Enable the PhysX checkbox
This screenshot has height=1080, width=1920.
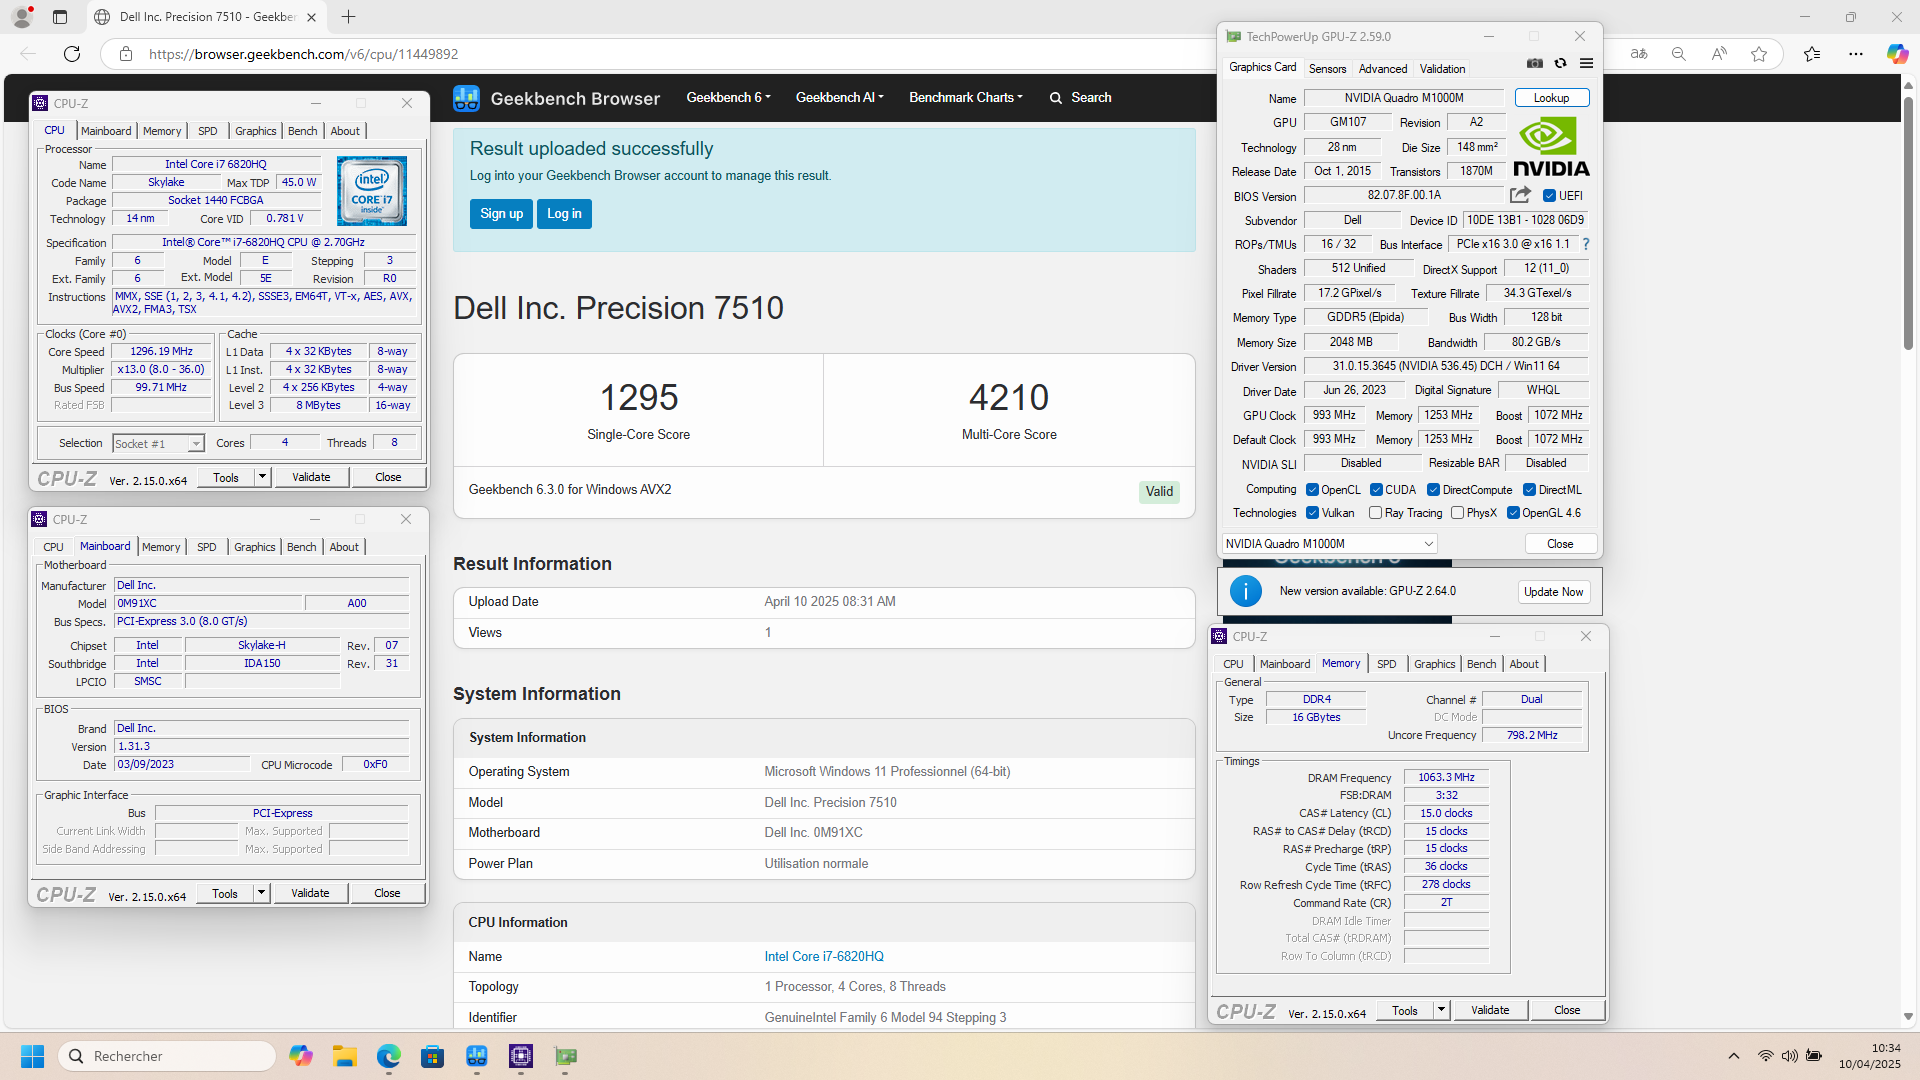pyautogui.click(x=1457, y=513)
